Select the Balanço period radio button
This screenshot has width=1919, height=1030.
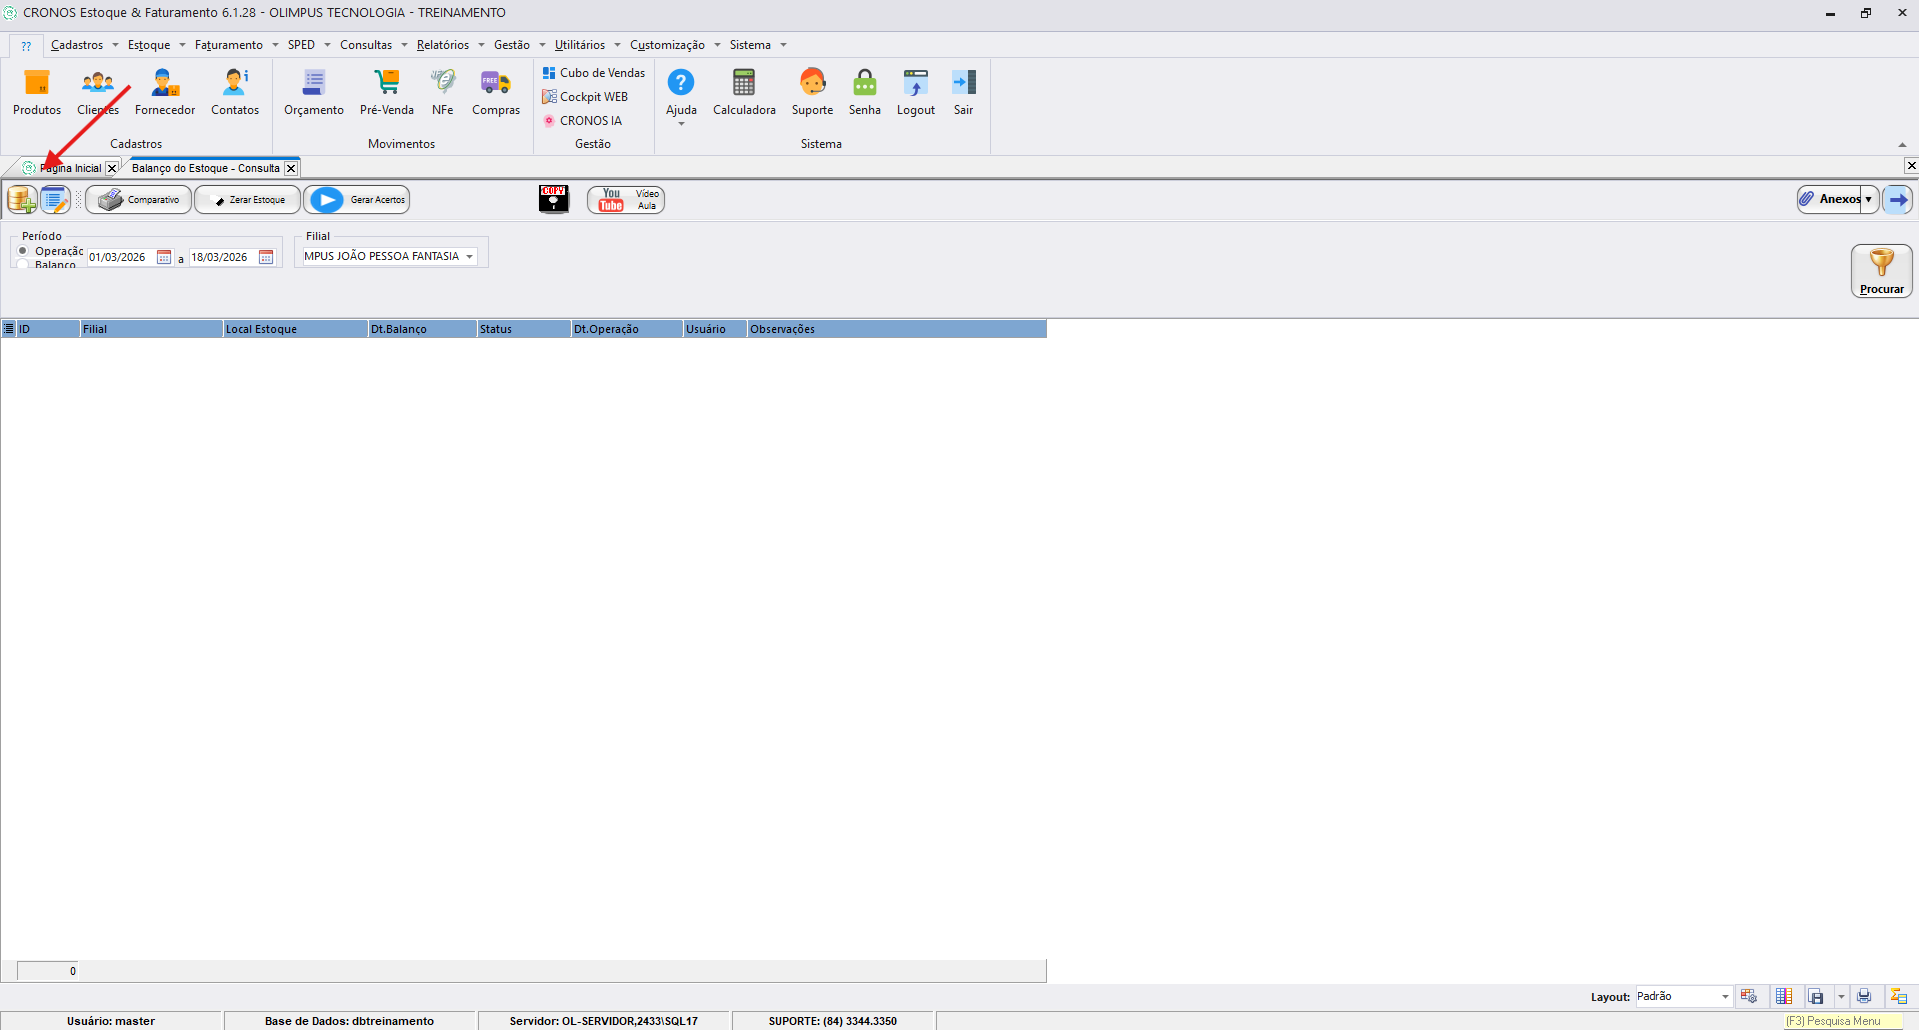click(x=23, y=265)
